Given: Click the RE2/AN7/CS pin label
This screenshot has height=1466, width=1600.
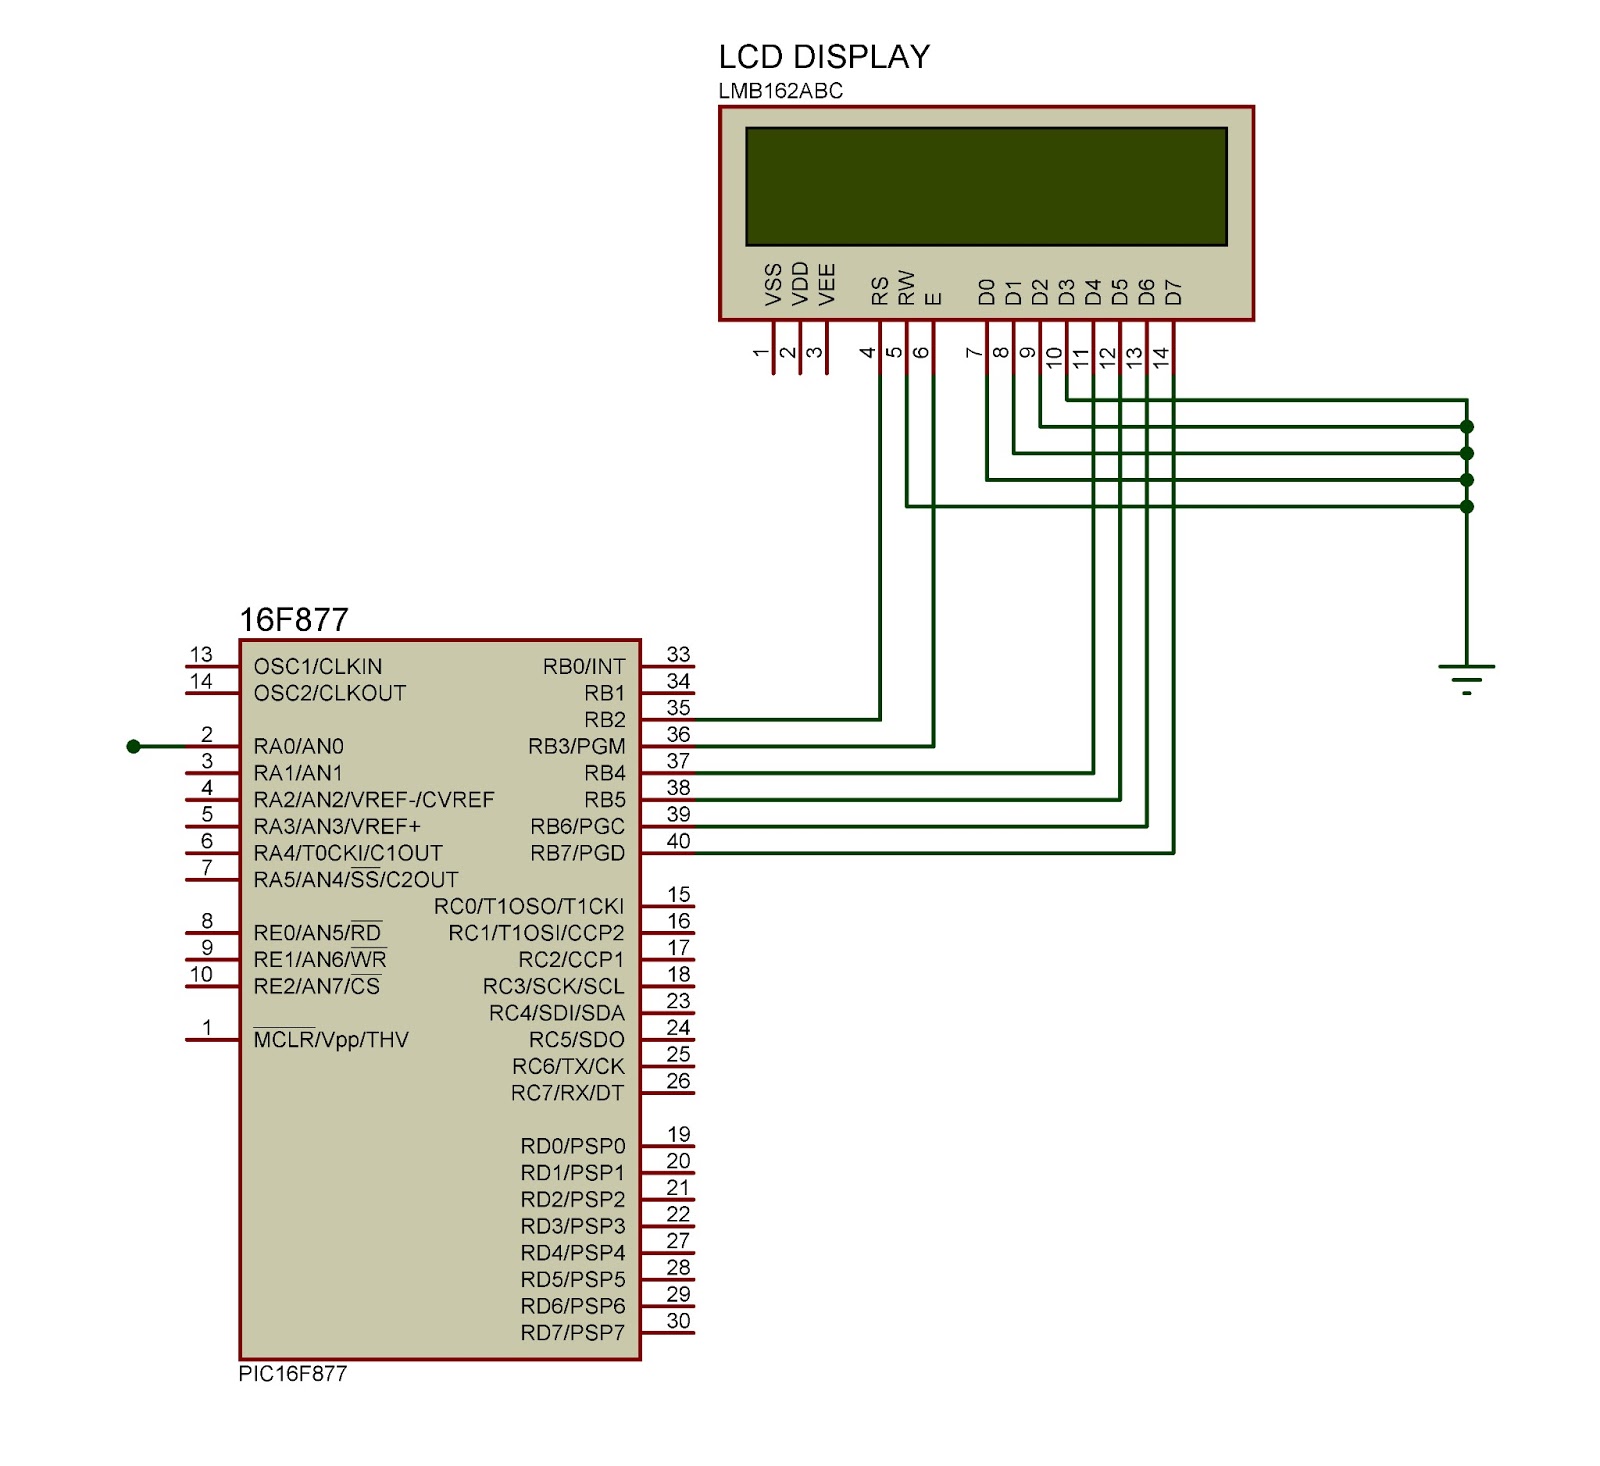Looking at the screenshot, I should pyautogui.click(x=317, y=986).
